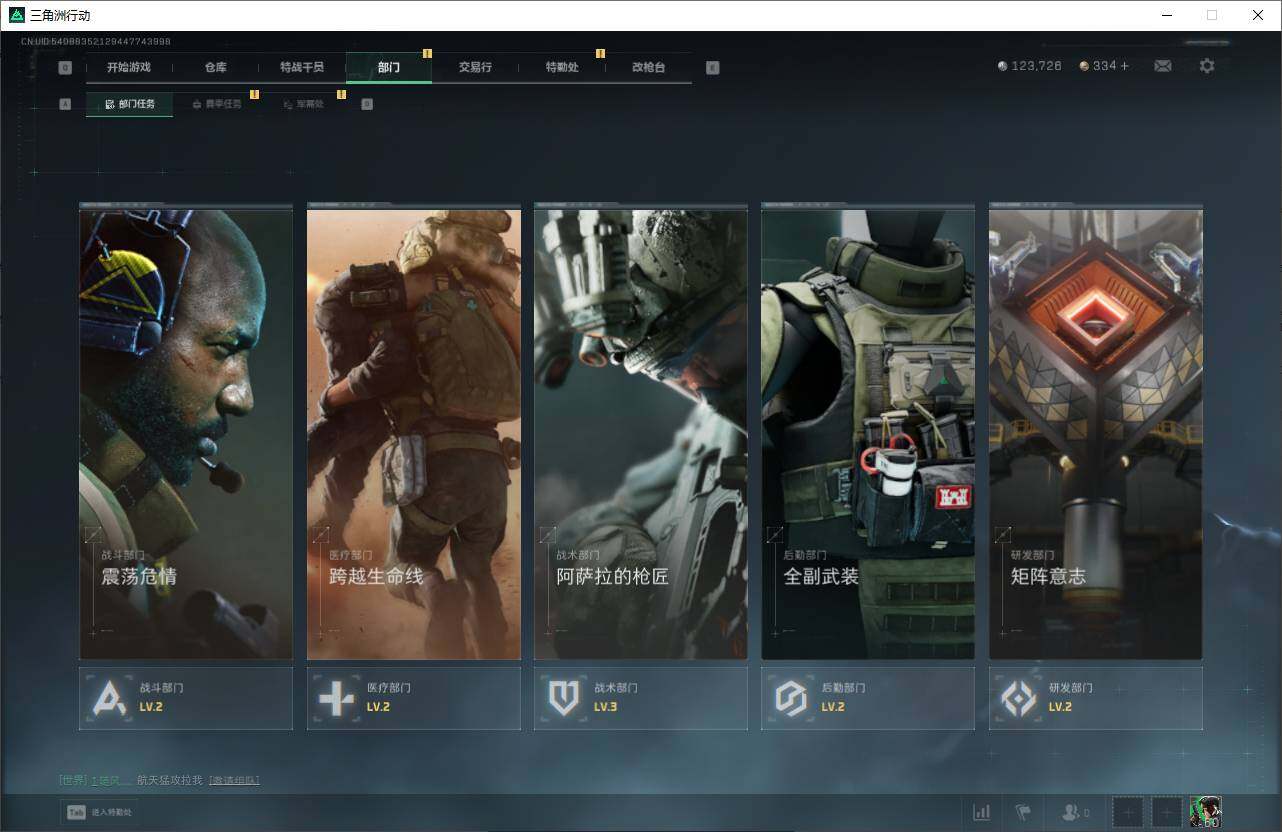
Task: Click the Tab 进入特勤处 button
Action: (x=99, y=812)
